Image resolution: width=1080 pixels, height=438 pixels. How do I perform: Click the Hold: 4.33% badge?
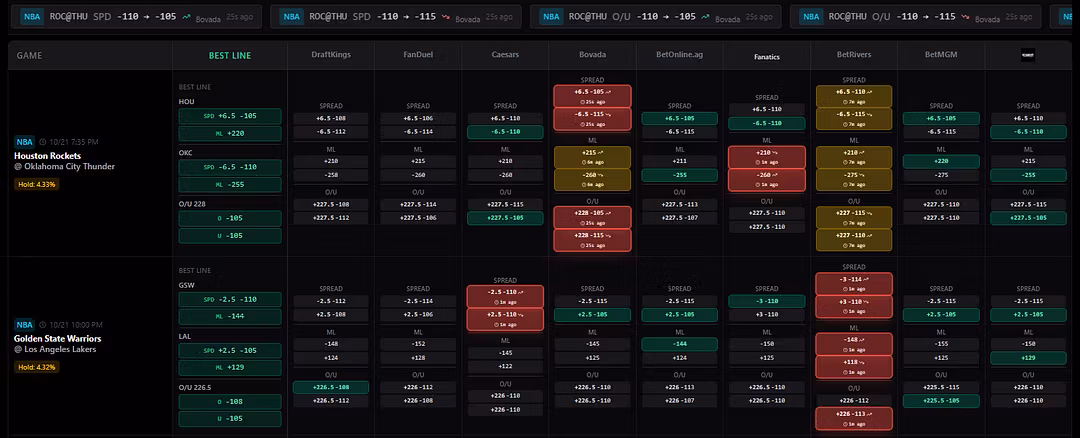[x=37, y=184]
